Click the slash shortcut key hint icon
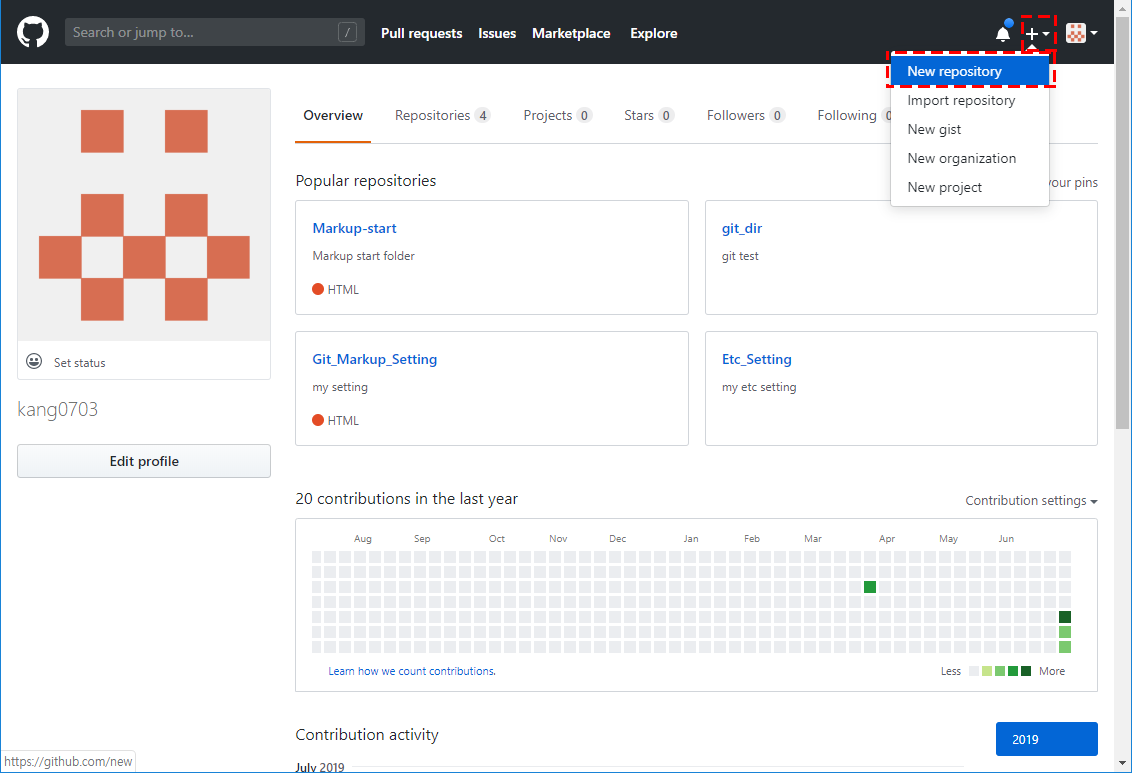Screen dimensions: 1132x773 [x=347, y=32]
